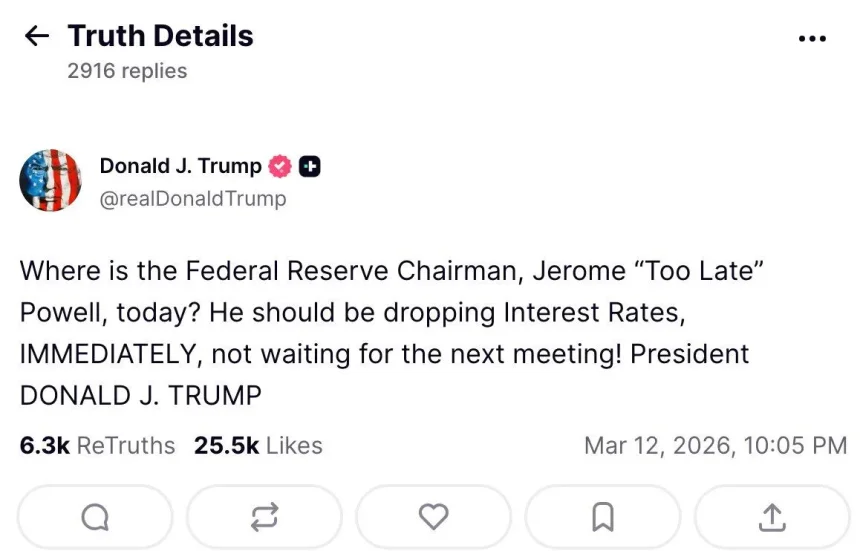Open the three-dot more options menu

(812, 39)
